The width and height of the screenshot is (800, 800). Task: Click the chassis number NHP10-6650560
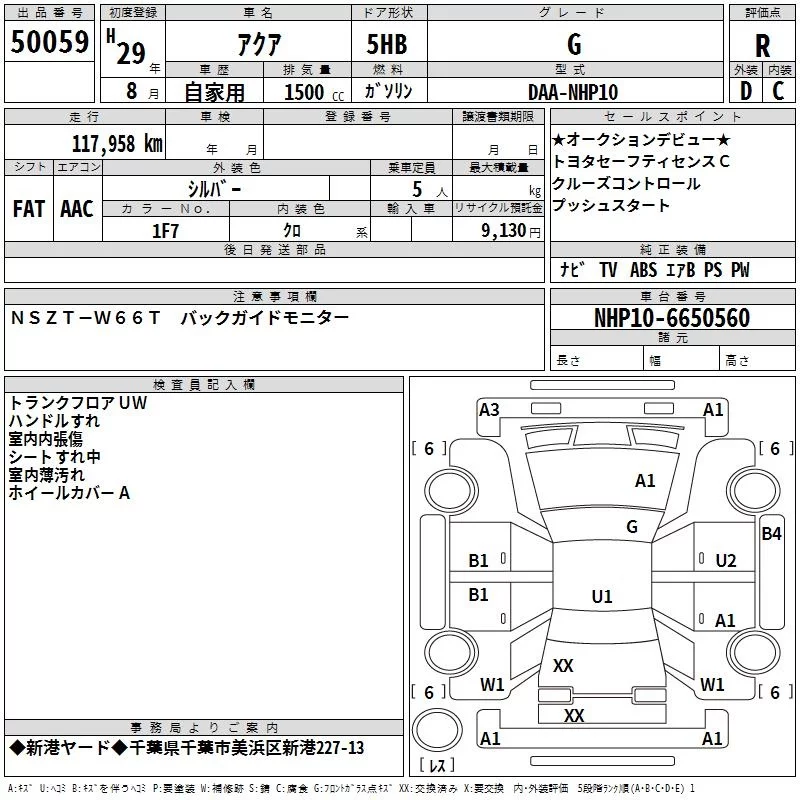pos(672,318)
